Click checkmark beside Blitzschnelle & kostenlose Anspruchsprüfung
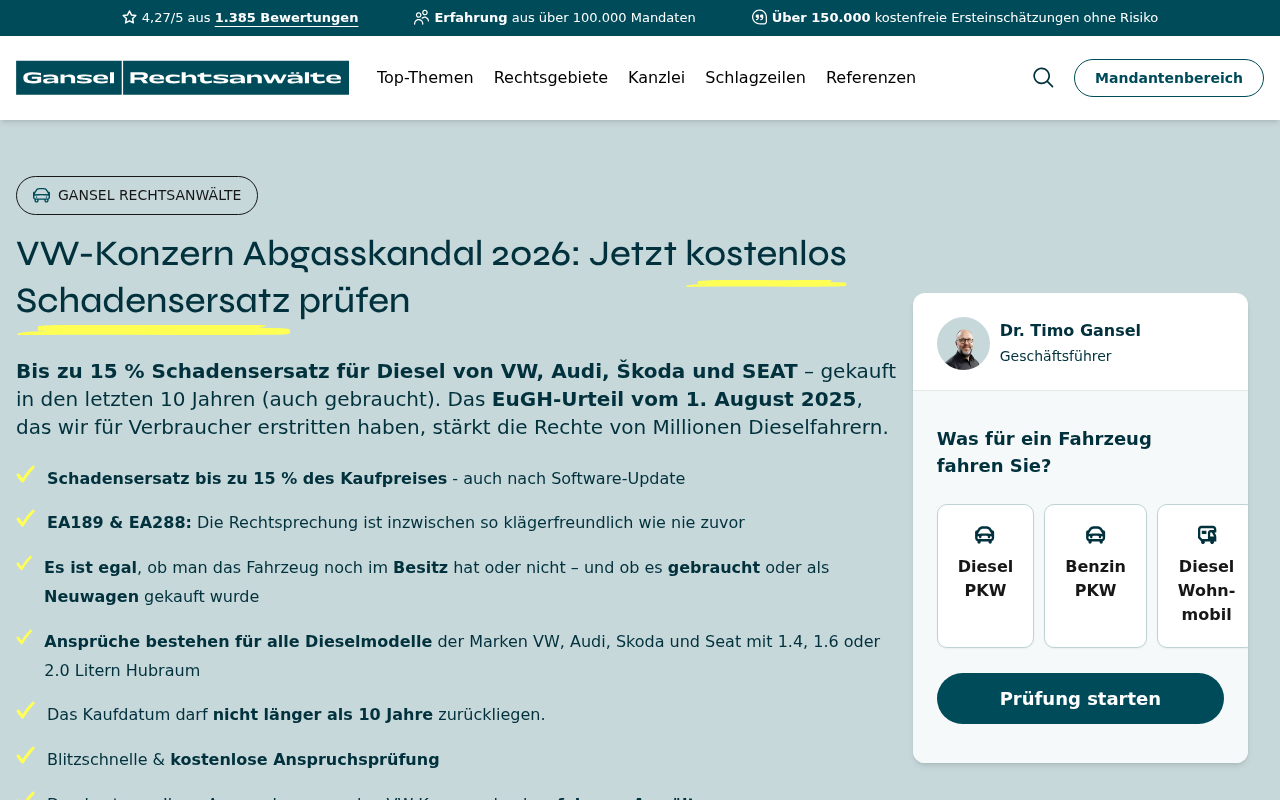1280x800 pixels. click(26, 755)
